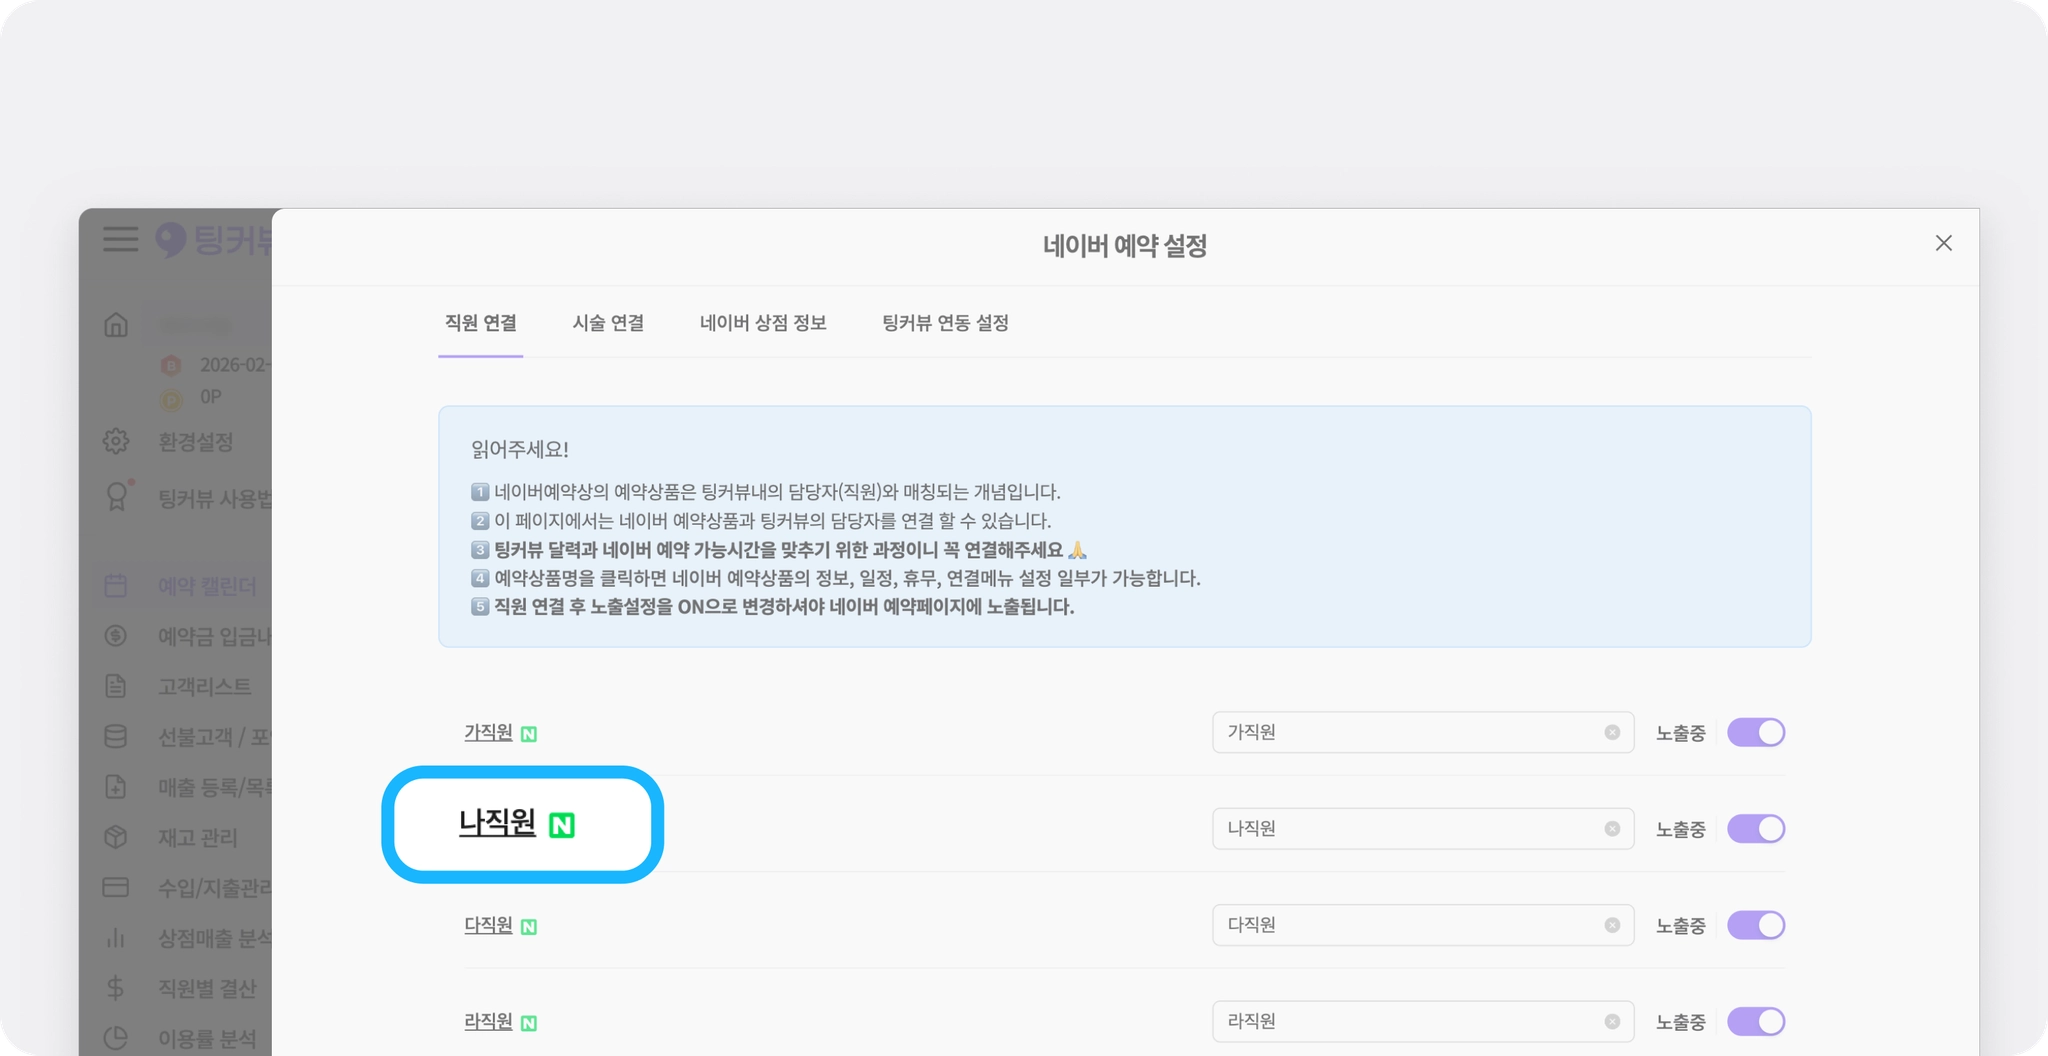Open the 팅커뷰 사용법 badge icon

[x=117, y=497]
